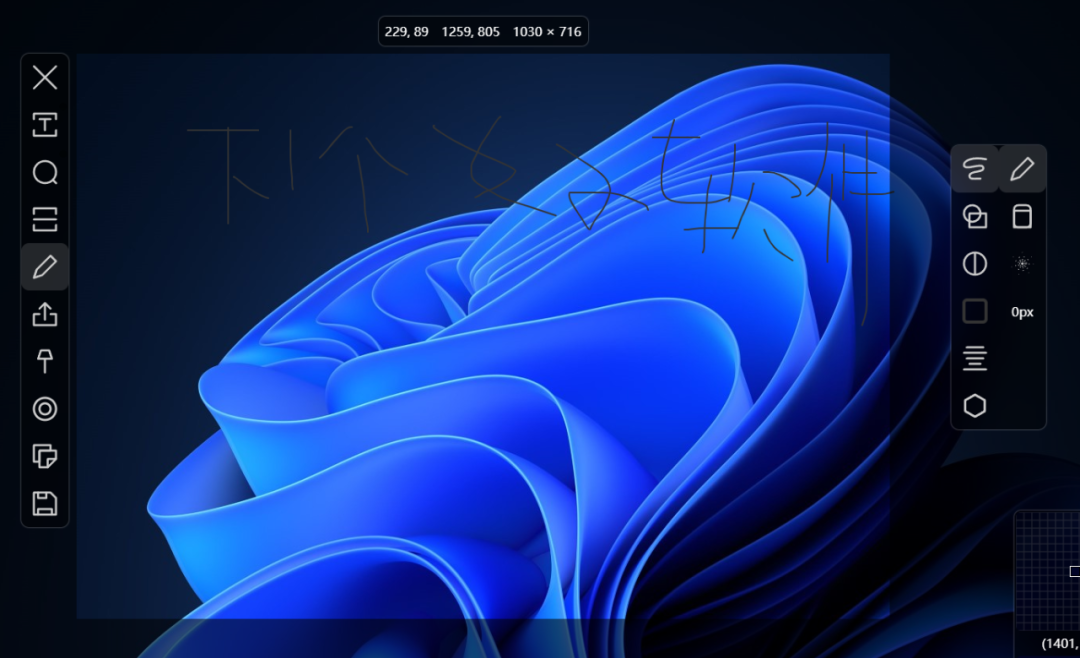Close the screenshot tool with the X icon

tap(45, 77)
